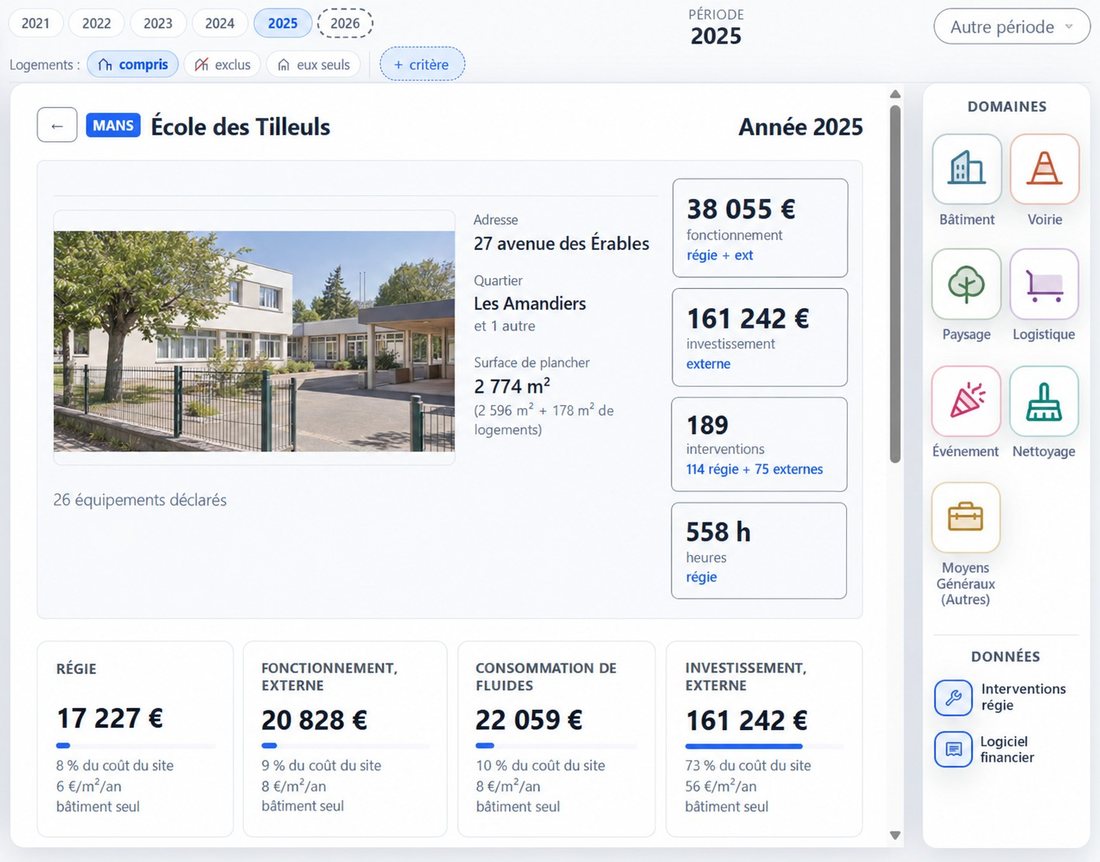This screenshot has width=1100, height=862.
Task: Click the vertical scrollbar thumb
Action: [x=894, y=284]
